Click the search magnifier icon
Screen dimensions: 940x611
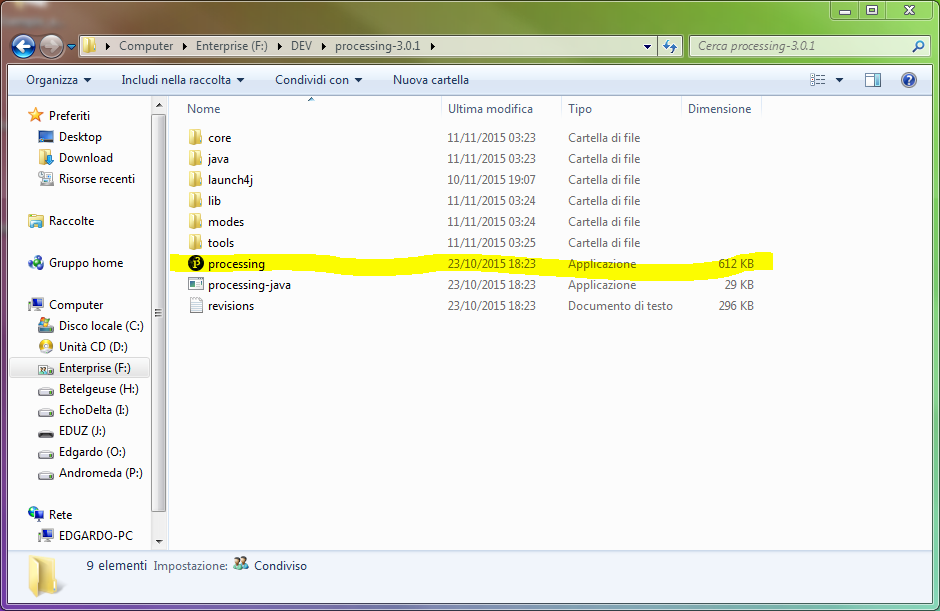(918, 46)
